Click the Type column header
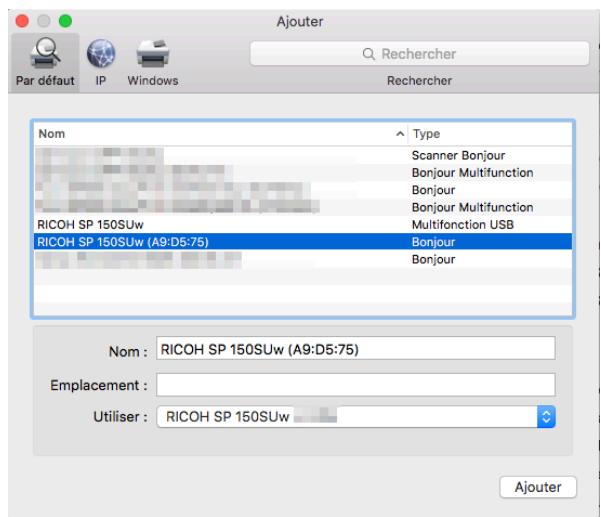The height and width of the screenshot is (517, 601). (491, 134)
